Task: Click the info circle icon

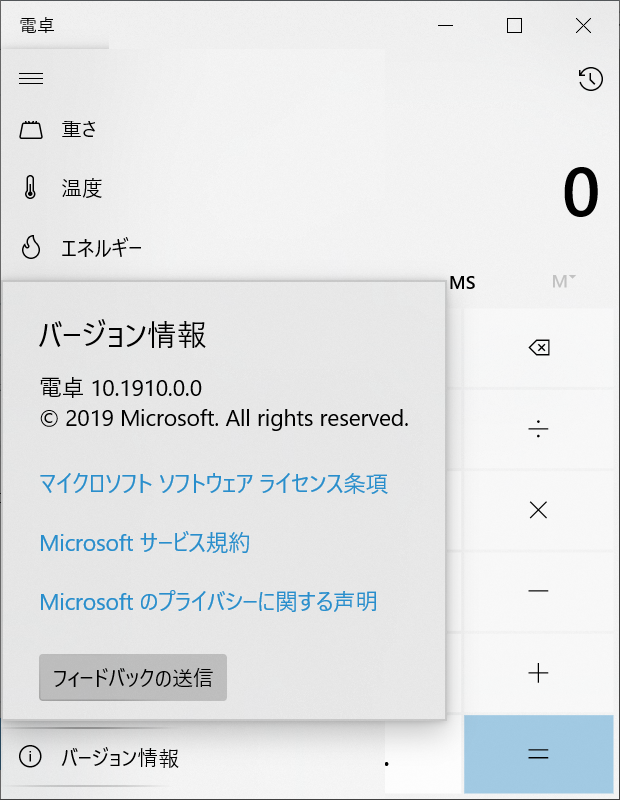Action: pyautogui.click(x=30, y=757)
